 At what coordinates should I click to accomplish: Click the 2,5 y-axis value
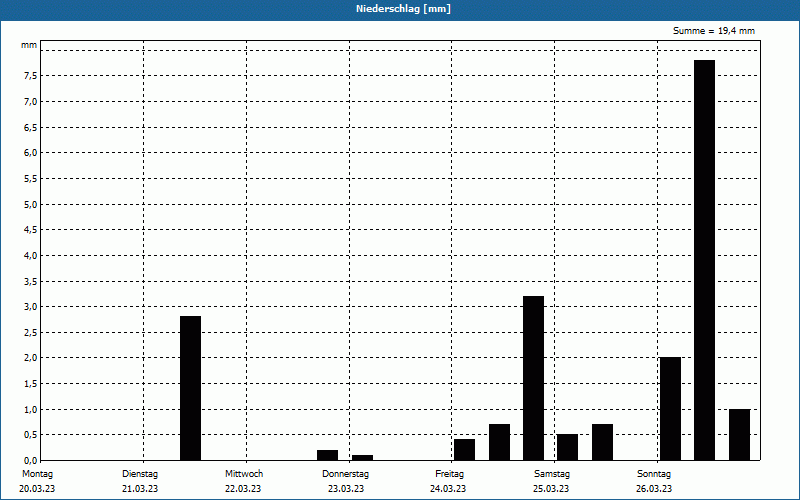point(31,332)
